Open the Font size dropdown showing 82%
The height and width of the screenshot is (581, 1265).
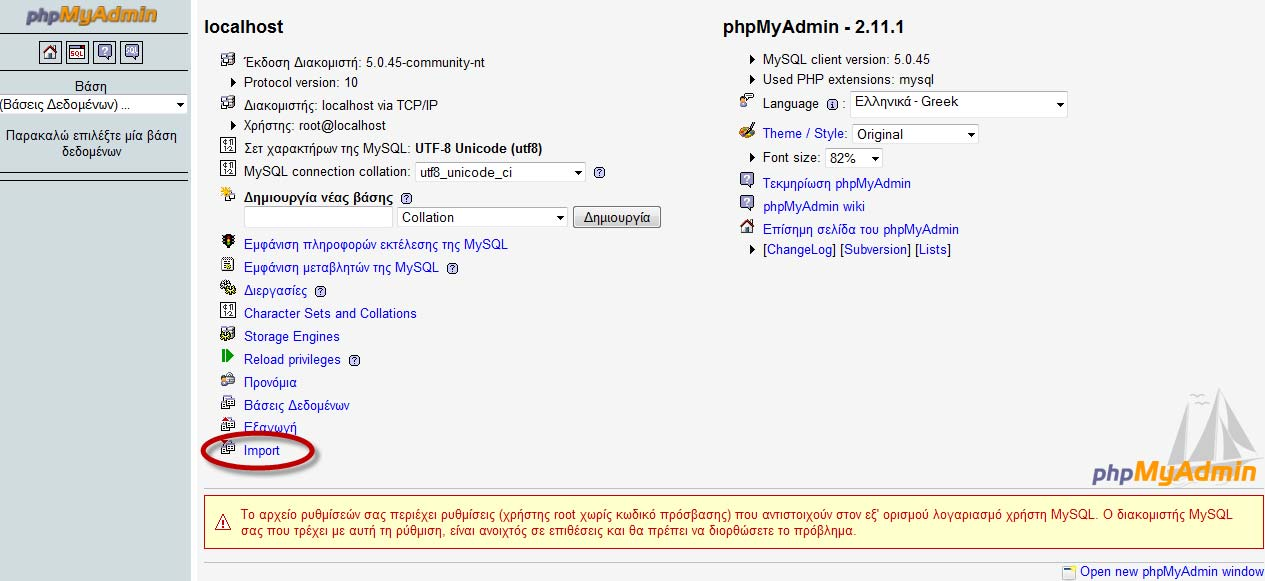(x=854, y=158)
